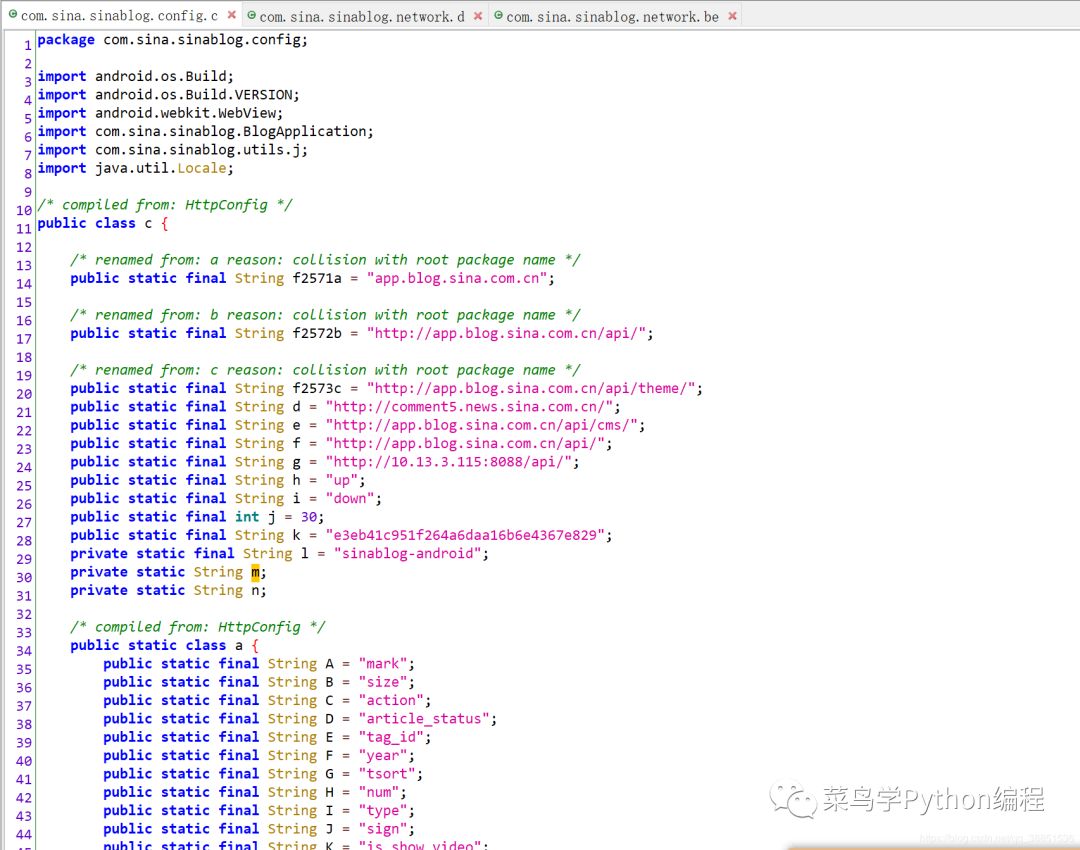The width and height of the screenshot is (1080, 850).
Task: Click import android.webkit.WebView line
Action: pyautogui.click(x=160, y=113)
